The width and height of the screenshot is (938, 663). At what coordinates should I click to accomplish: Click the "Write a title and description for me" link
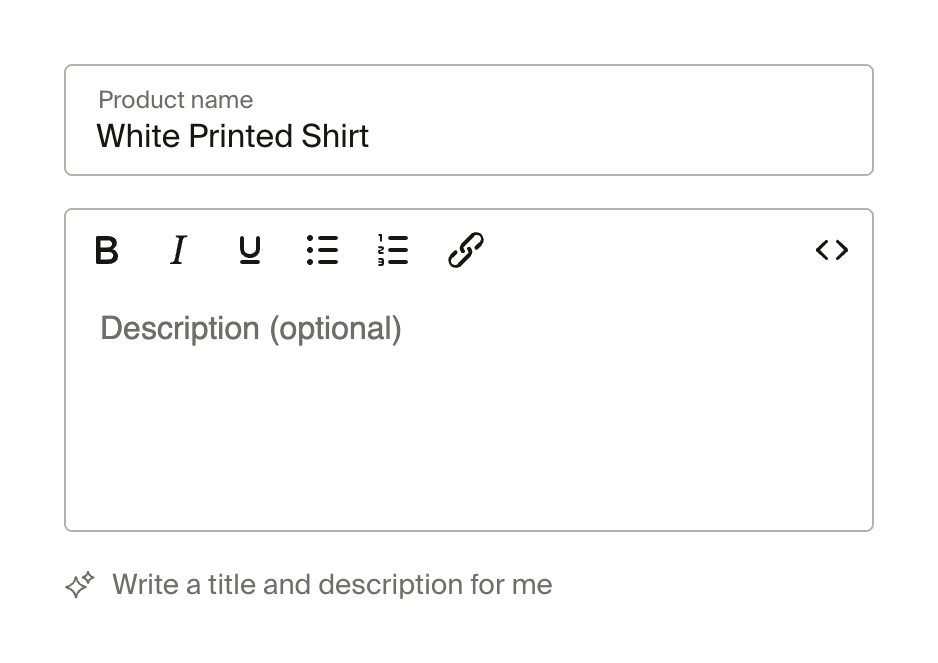331,585
